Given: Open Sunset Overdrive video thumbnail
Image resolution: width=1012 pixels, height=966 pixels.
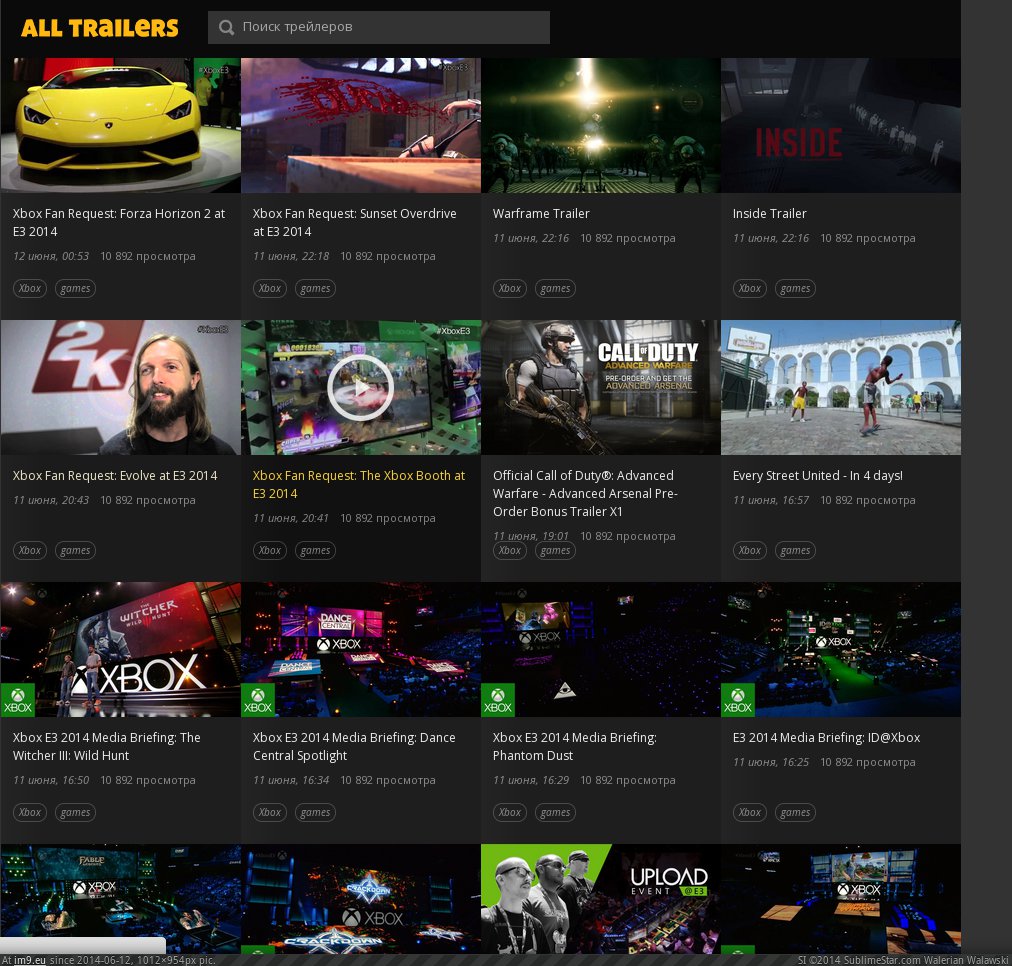Looking at the screenshot, I should click(361, 125).
